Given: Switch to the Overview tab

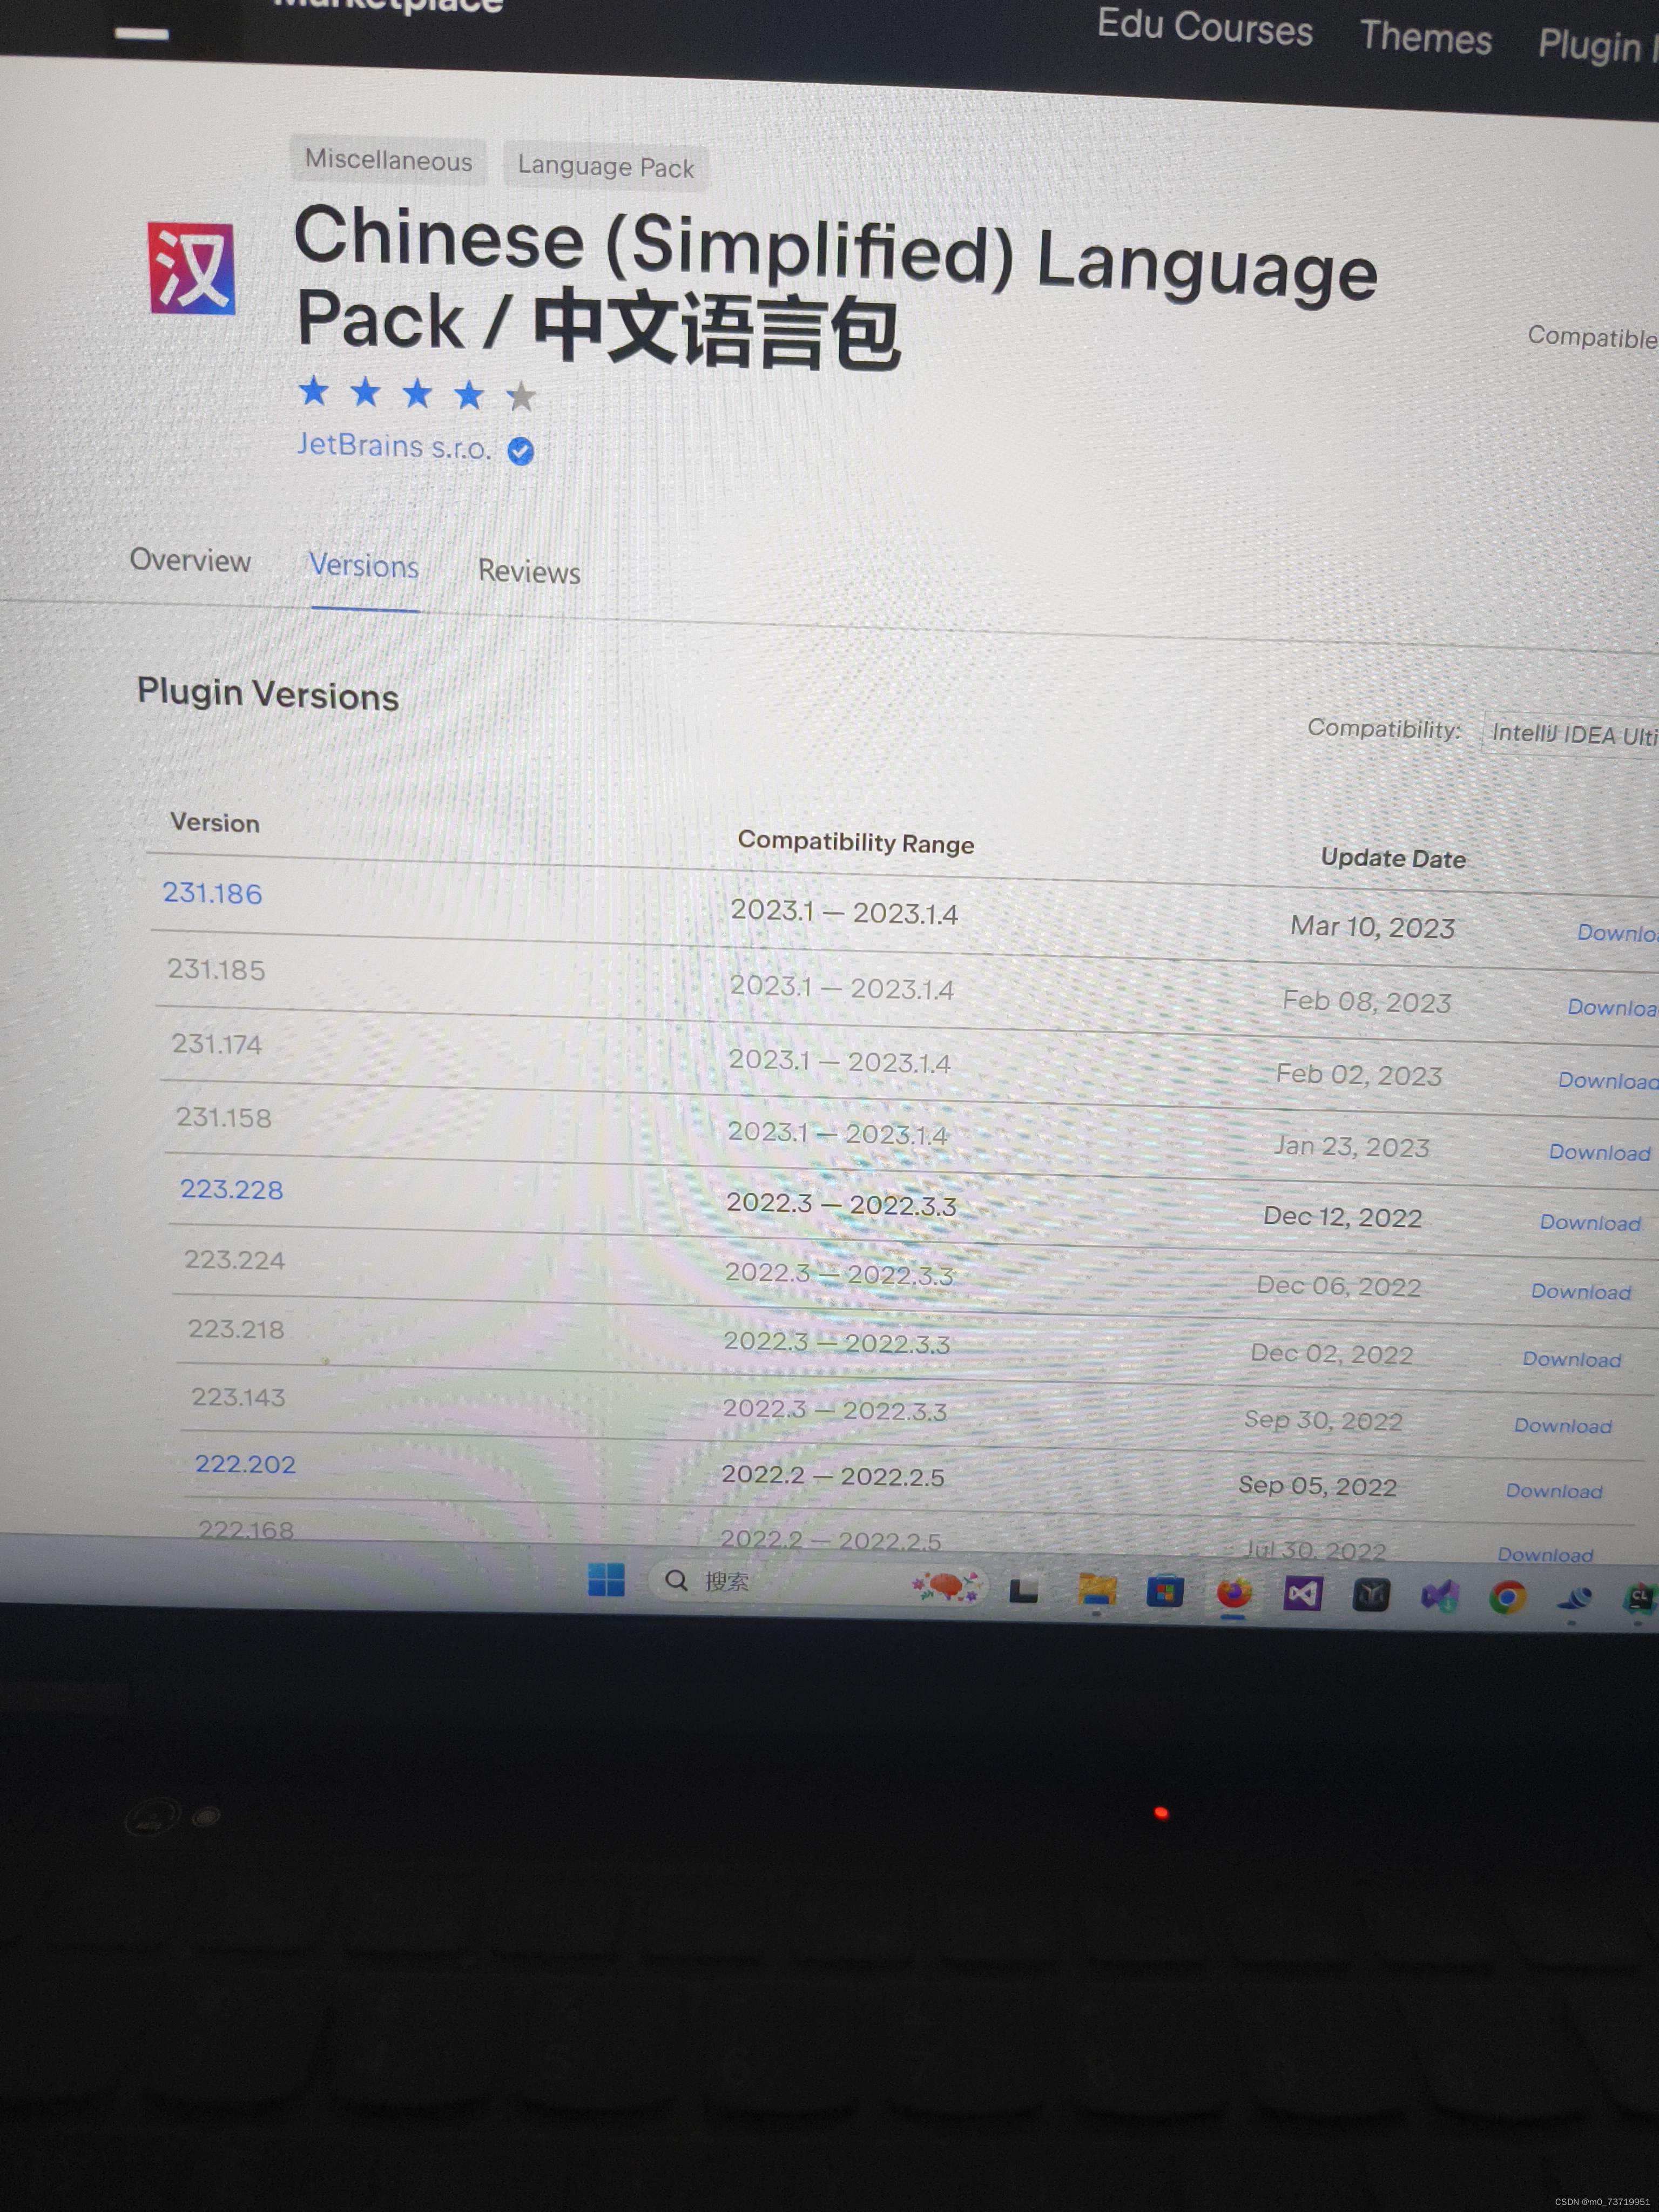Looking at the screenshot, I should (x=190, y=560).
